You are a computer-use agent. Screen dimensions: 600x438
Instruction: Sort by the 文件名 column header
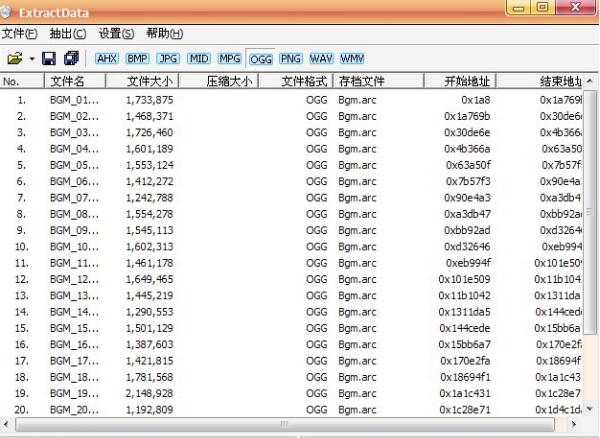click(75, 81)
